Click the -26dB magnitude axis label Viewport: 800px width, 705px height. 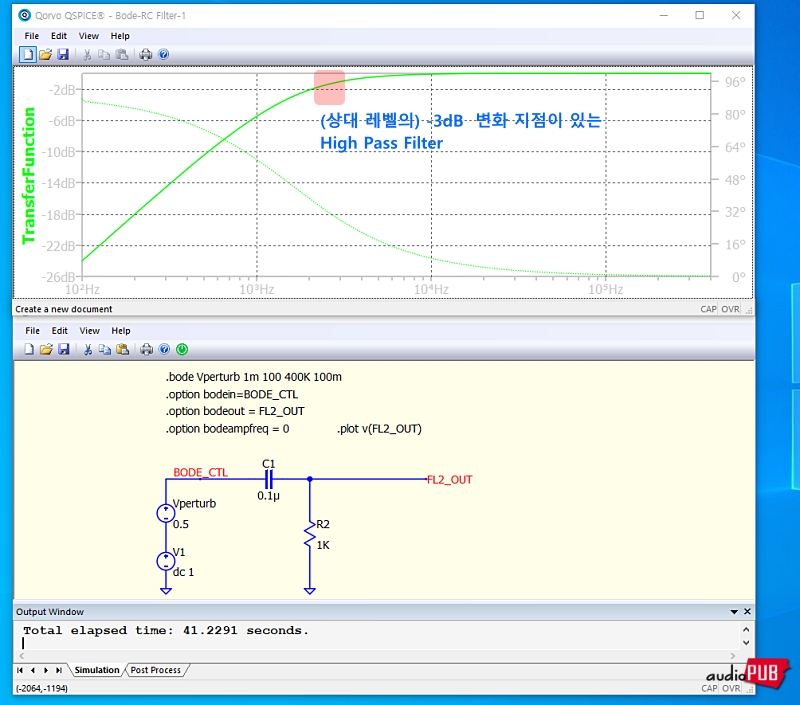58,277
